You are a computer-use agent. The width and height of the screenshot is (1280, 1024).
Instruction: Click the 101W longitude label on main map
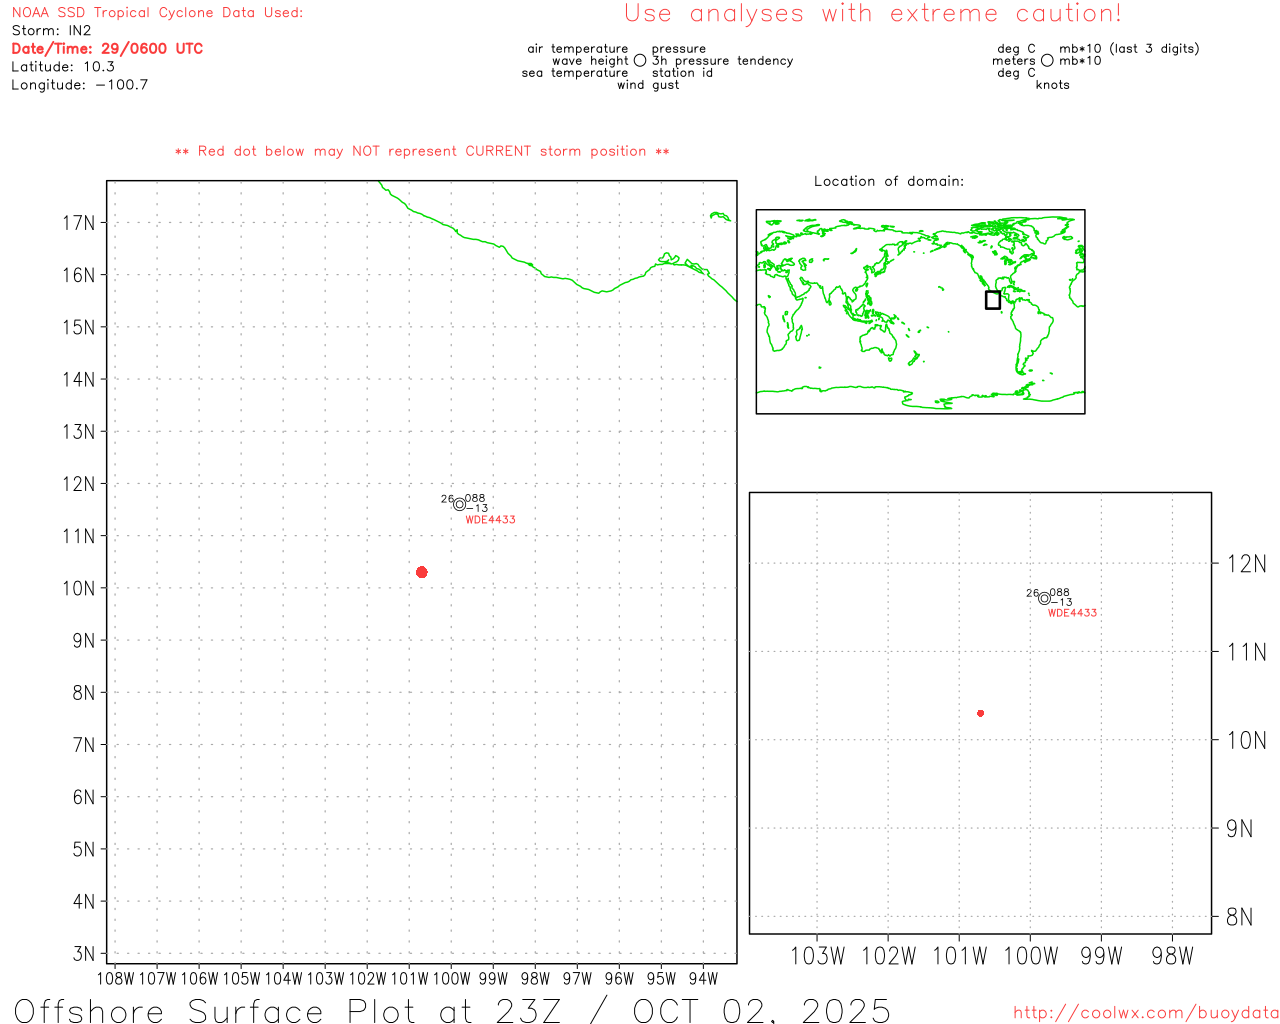[x=409, y=979]
